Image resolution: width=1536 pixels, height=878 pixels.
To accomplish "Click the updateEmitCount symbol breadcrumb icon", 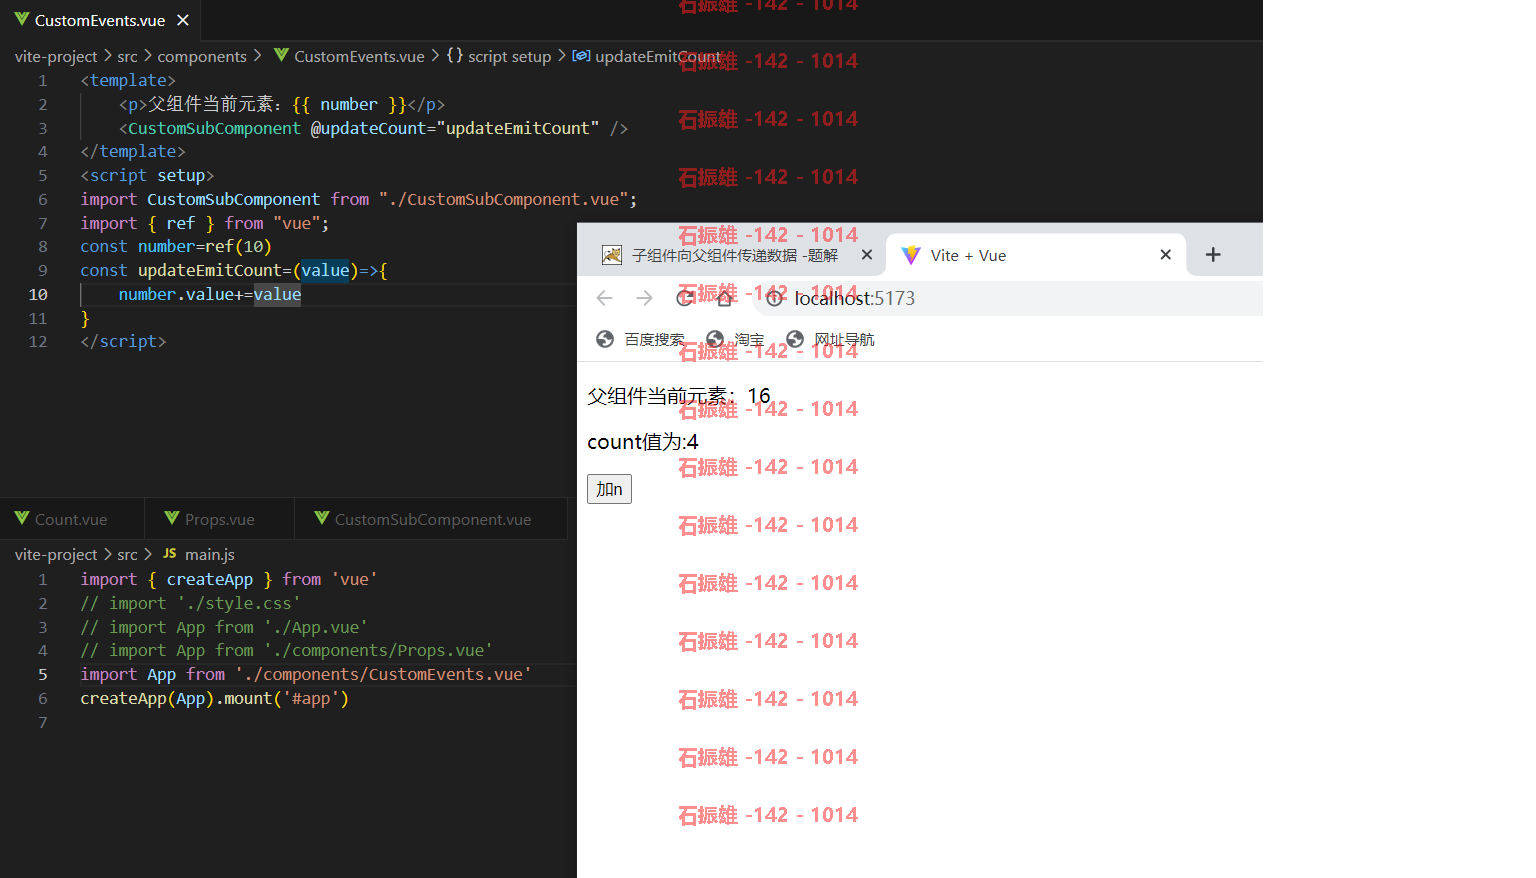I will pyautogui.click(x=581, y=56).
